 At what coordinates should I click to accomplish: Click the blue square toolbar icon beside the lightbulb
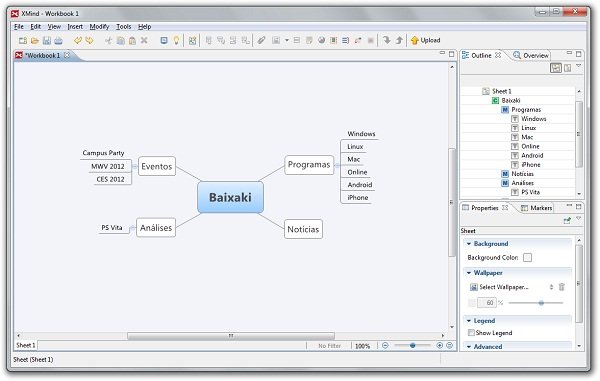tap(164, 40)
